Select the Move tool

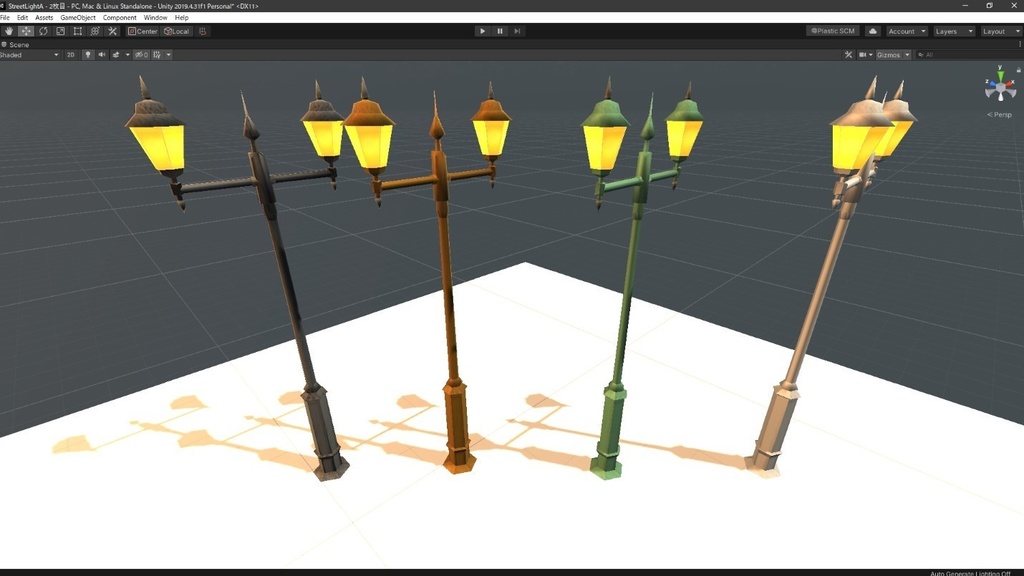26,31
